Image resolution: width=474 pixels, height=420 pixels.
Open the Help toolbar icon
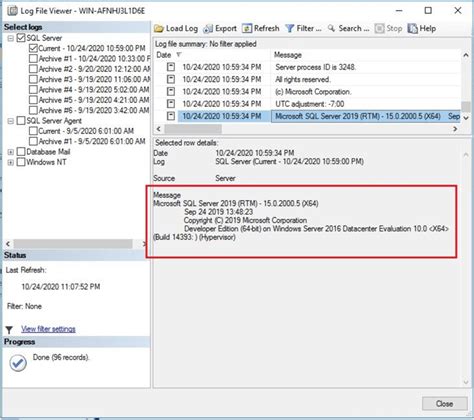point(412,29)
